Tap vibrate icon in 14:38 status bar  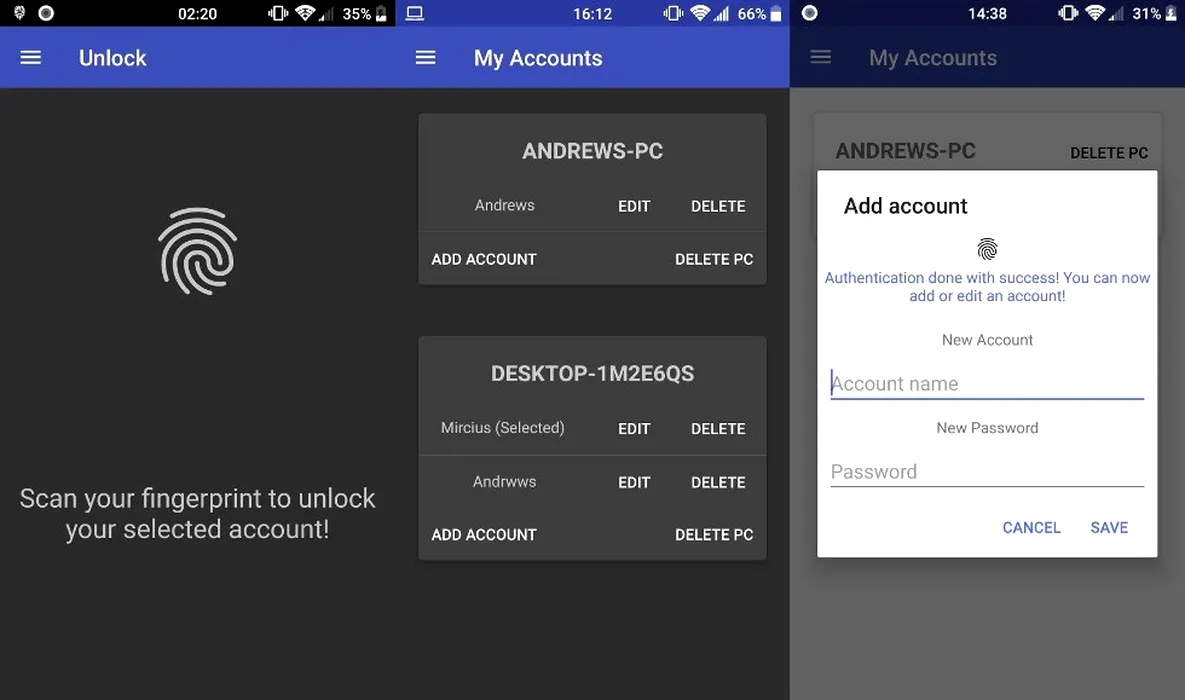click(x=1068, y=13)
